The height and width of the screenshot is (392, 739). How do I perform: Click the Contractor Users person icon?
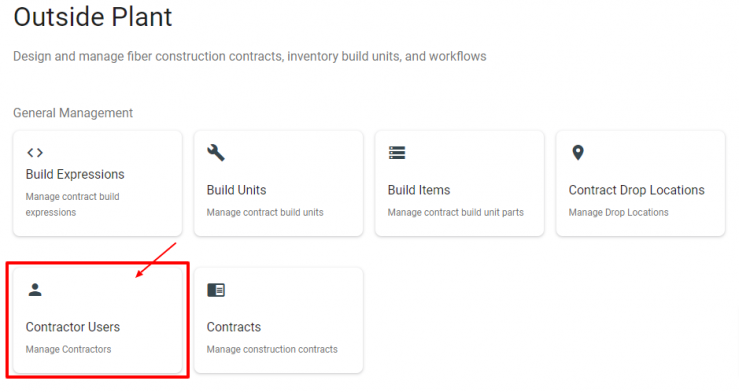pyautogui.click(x=35, y=290)
